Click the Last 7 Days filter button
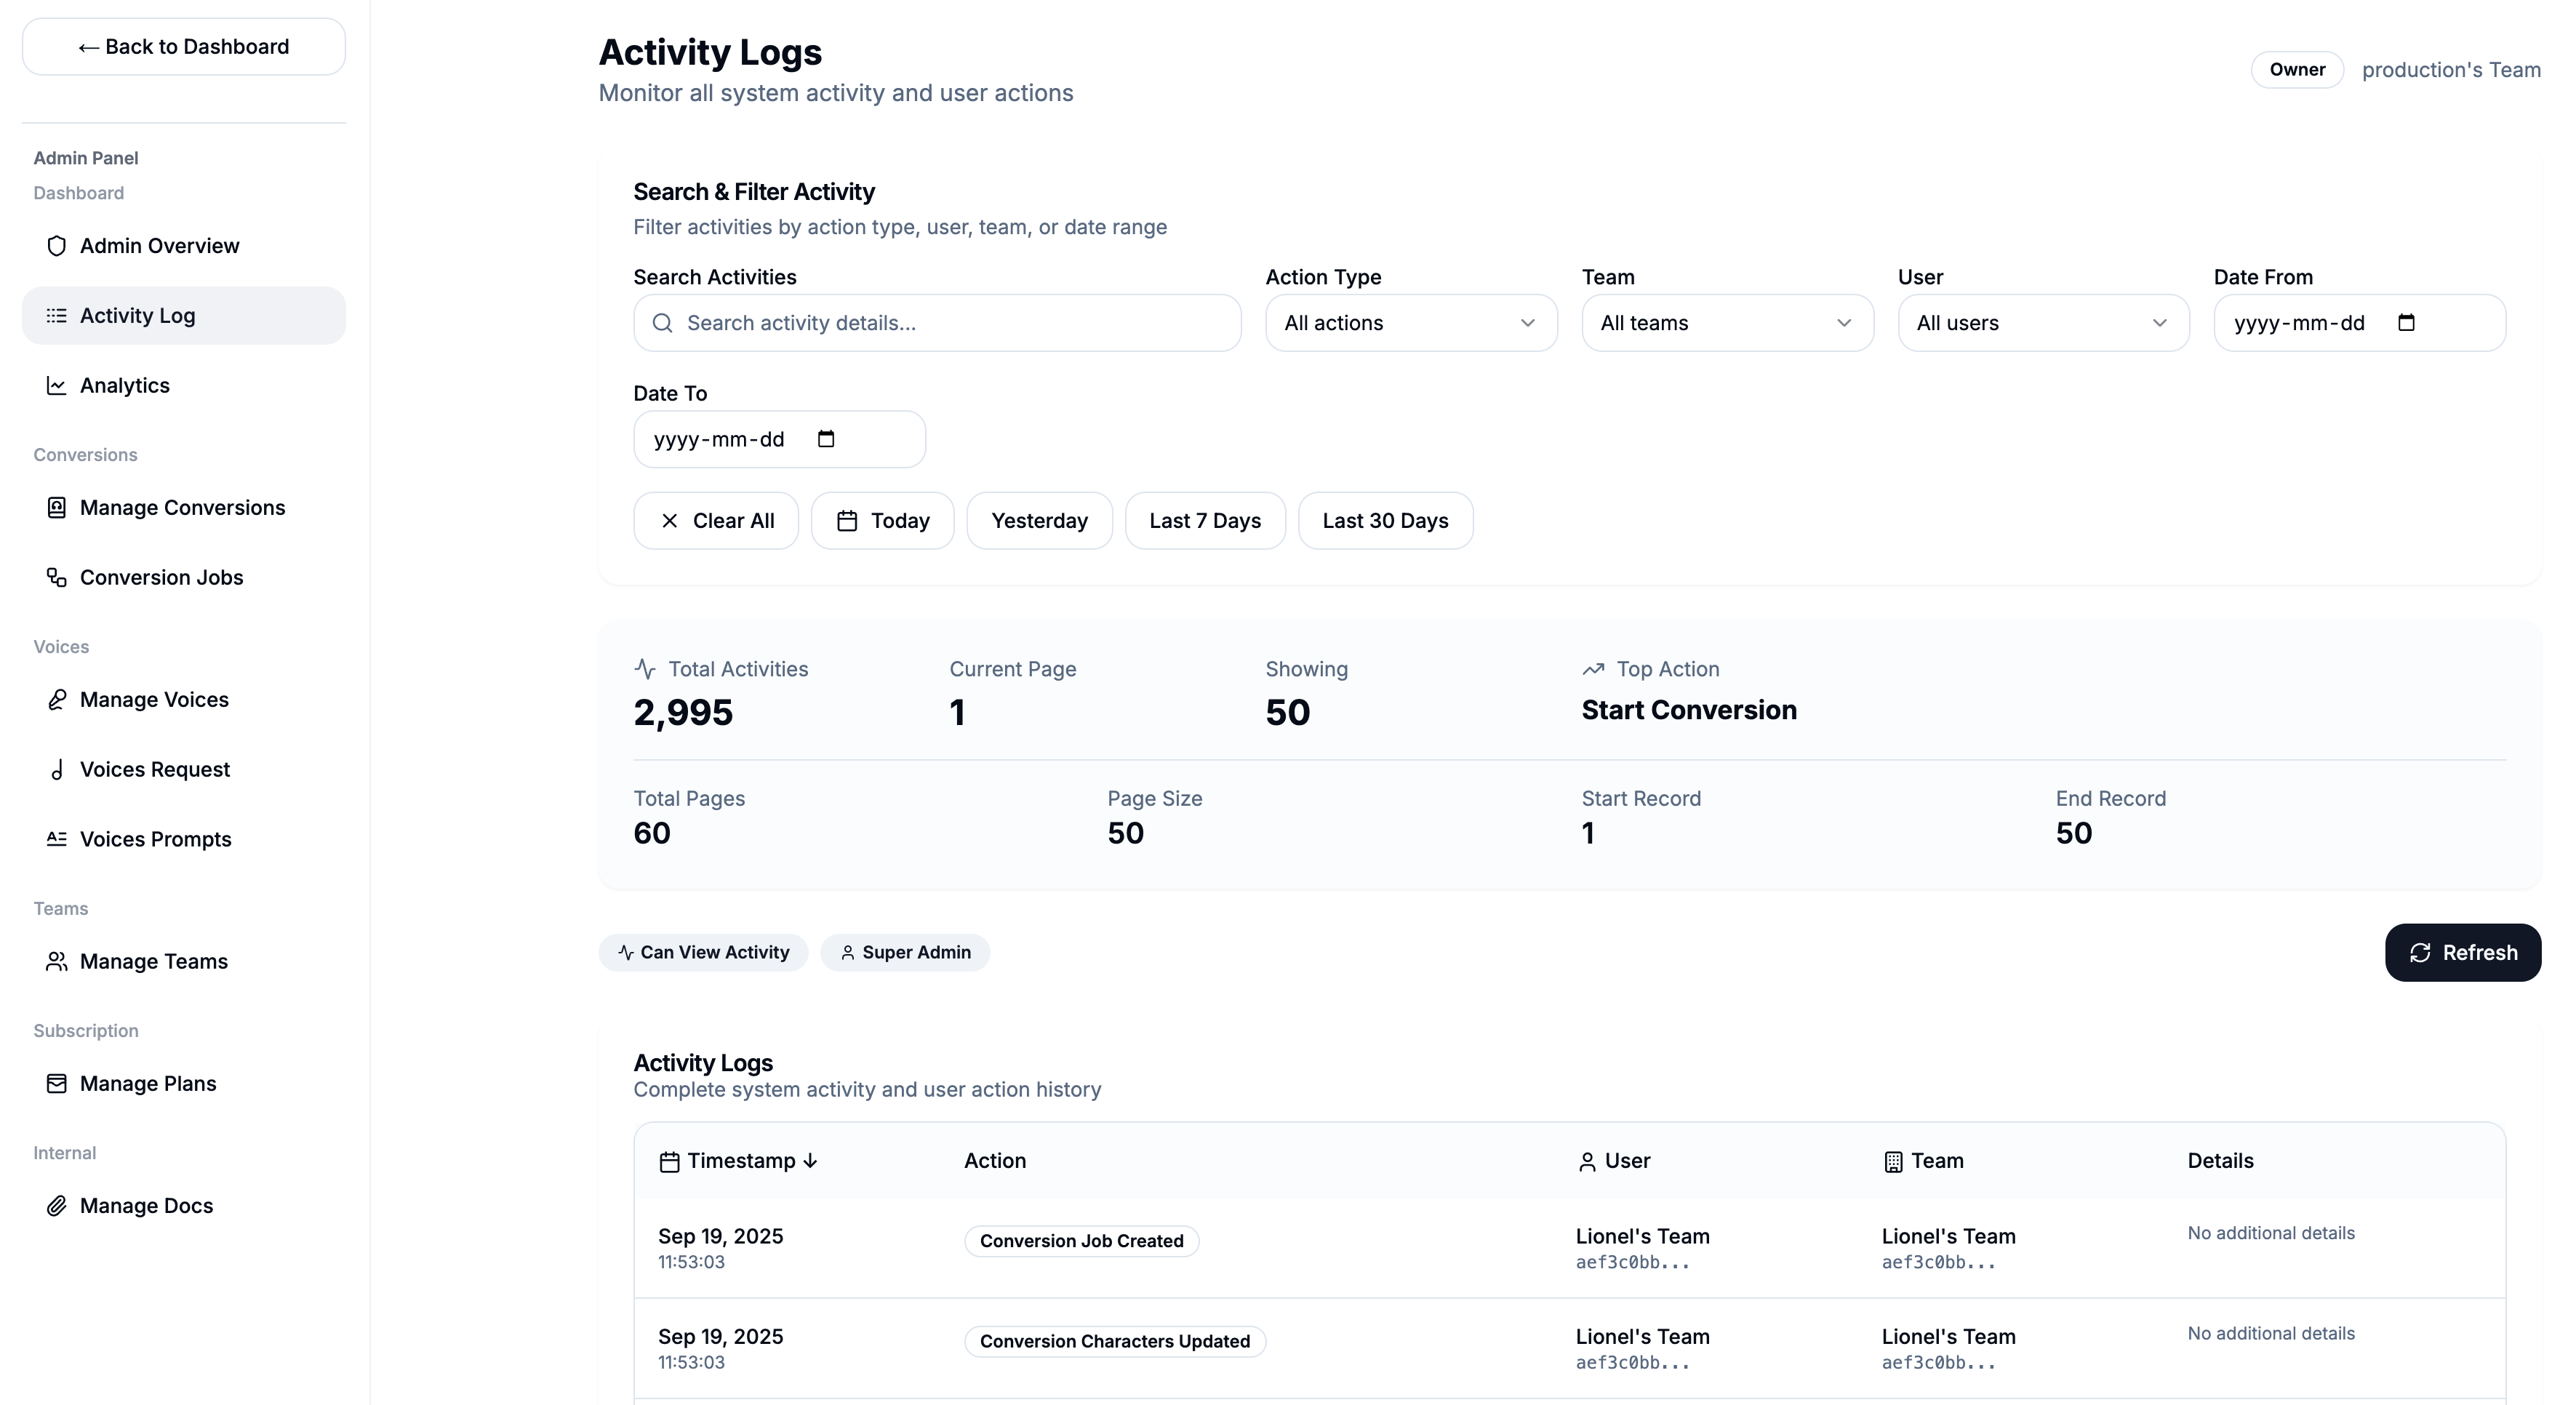This screenshot has width=2576, height=1405. tap(1204, 521)
